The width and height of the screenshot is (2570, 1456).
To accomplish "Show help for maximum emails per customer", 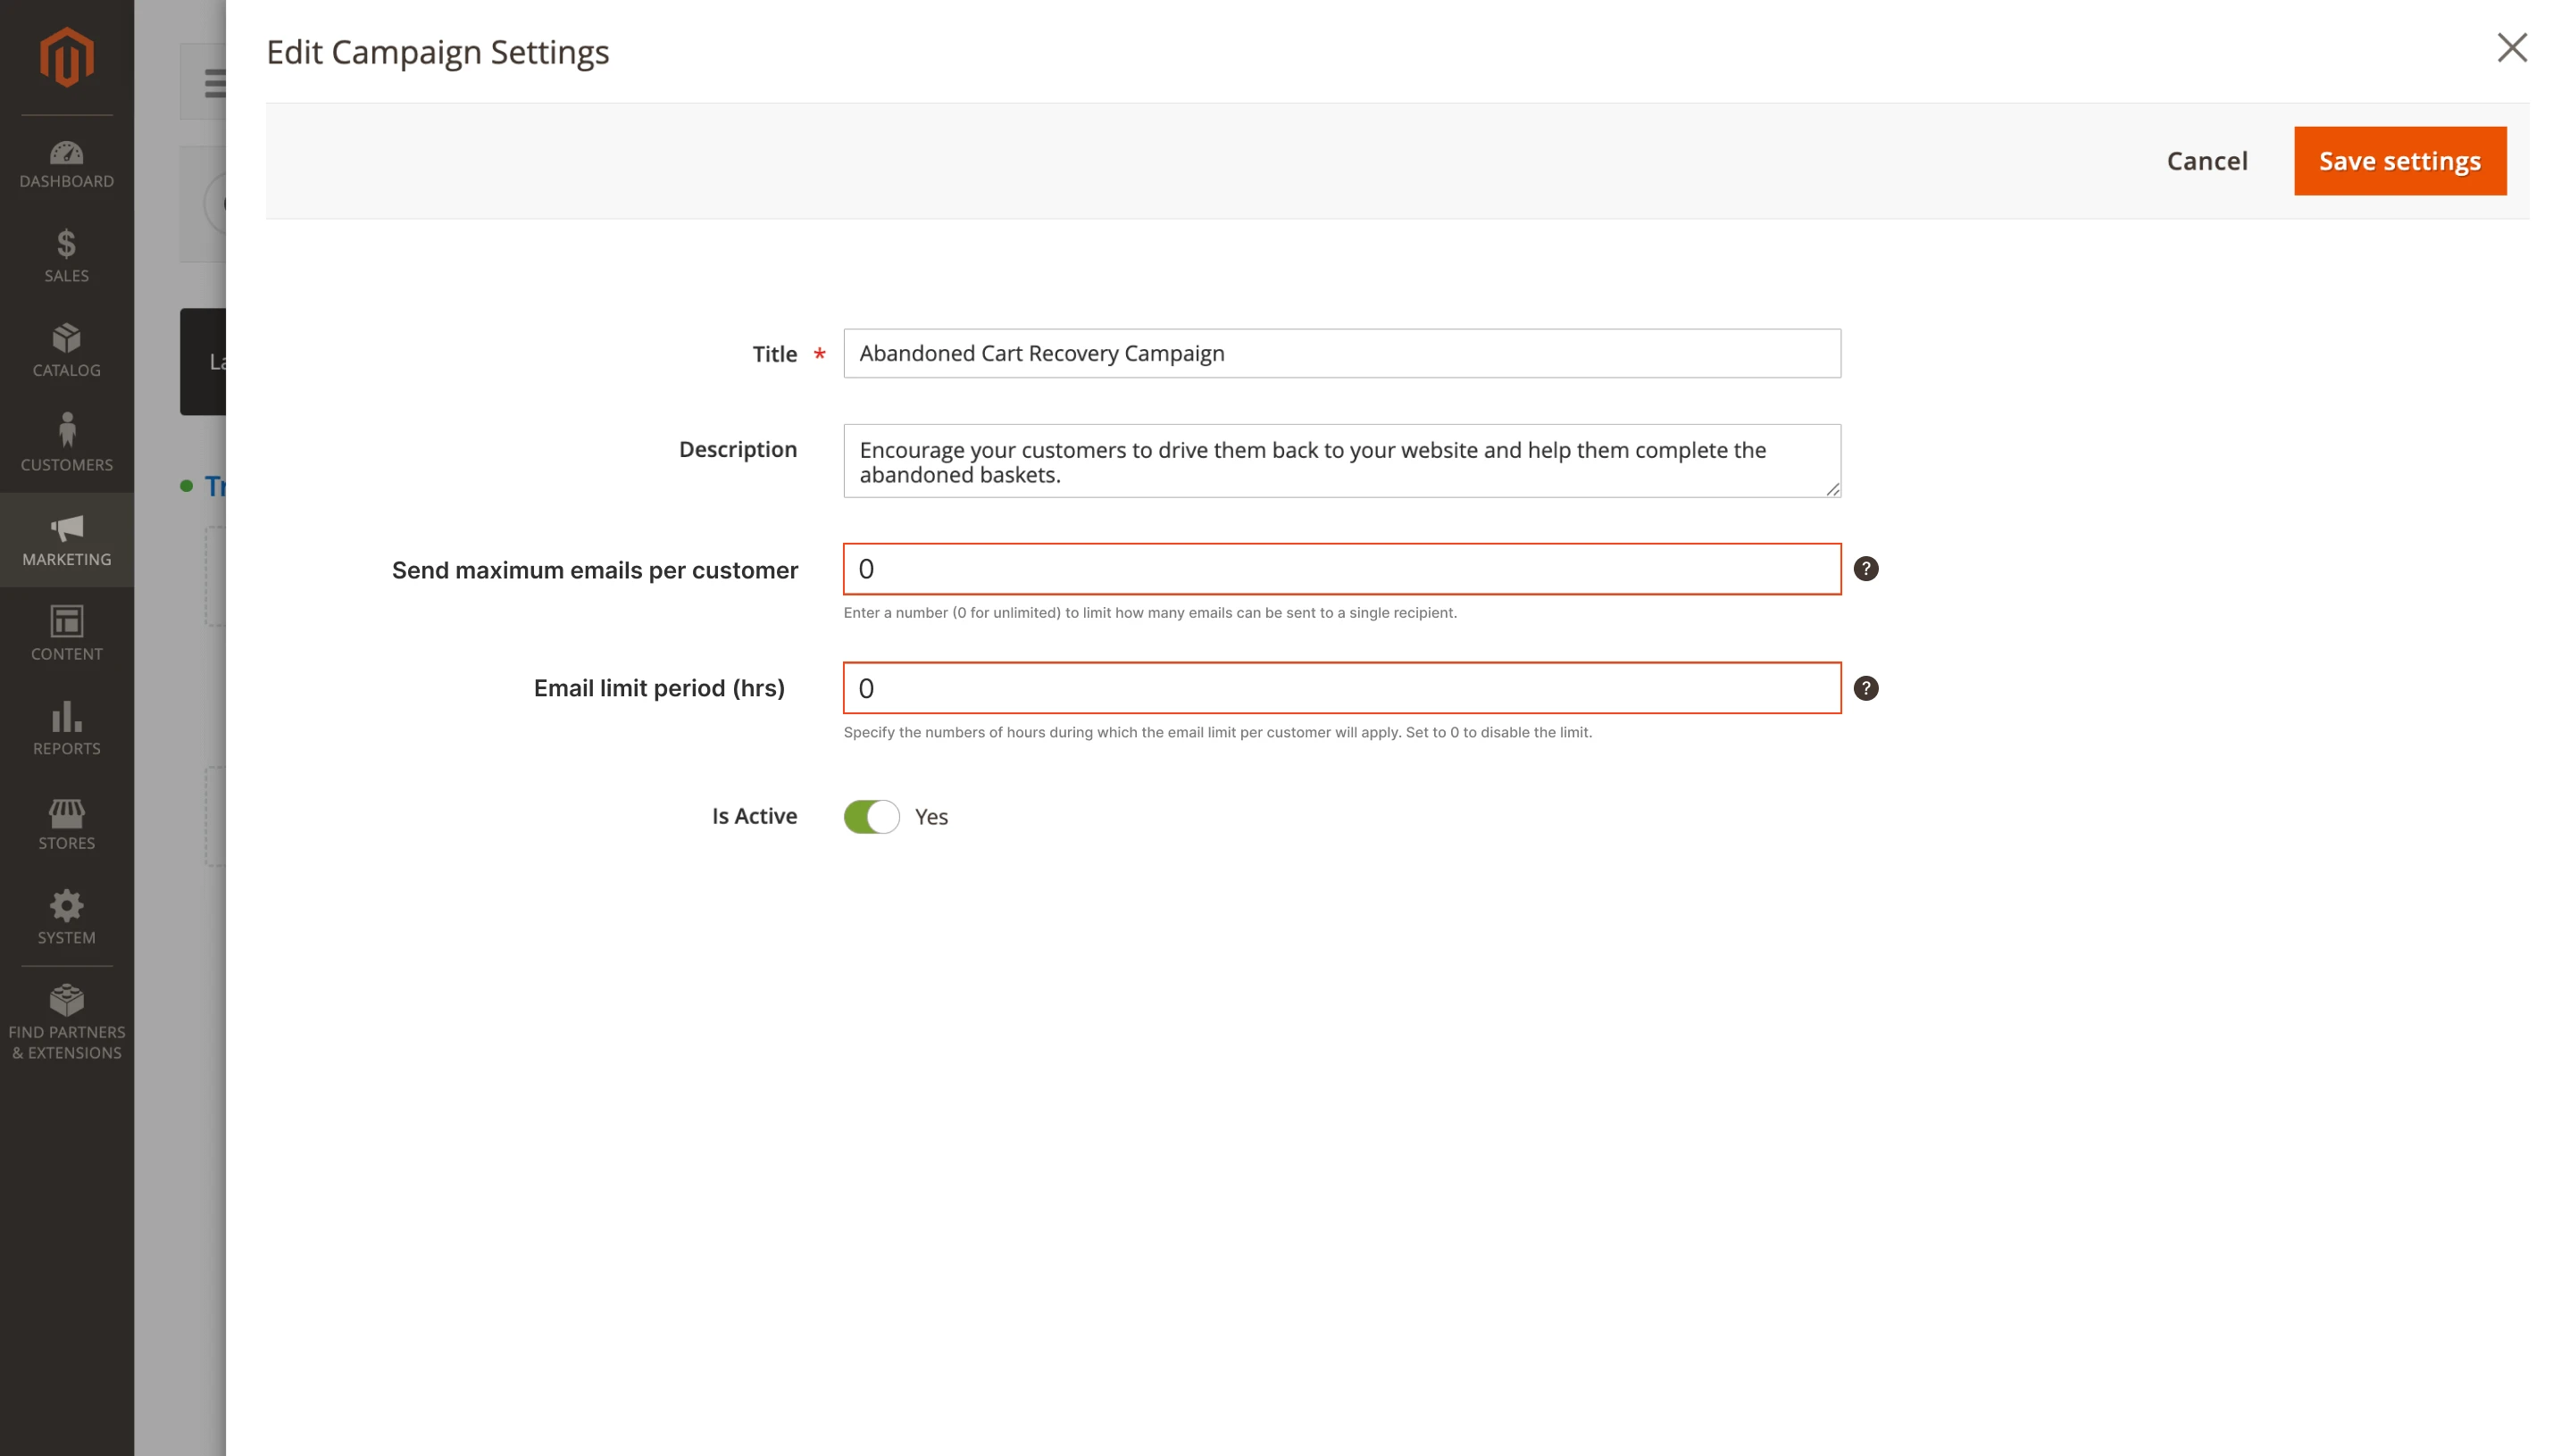I will [1866, 568].
